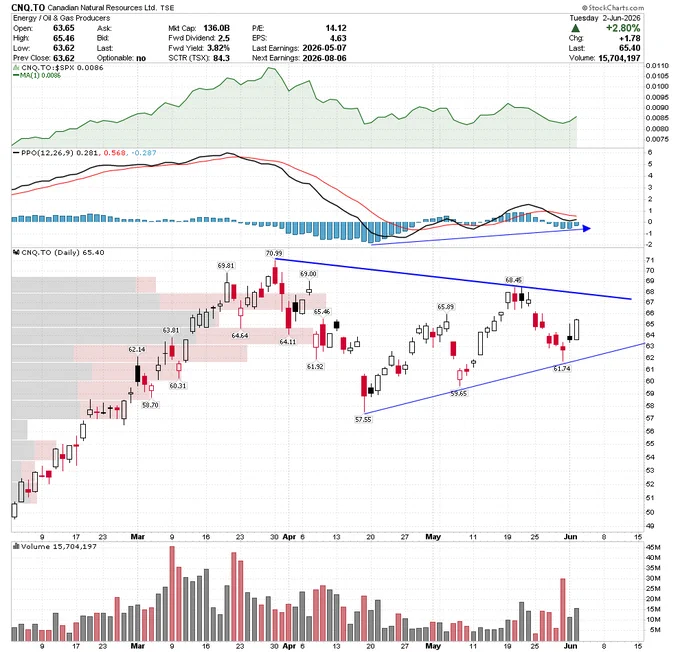This screenshot has height=652, width=680.
Task: Click the Mkt Cap value 136.0B
Action: point(216,28)
